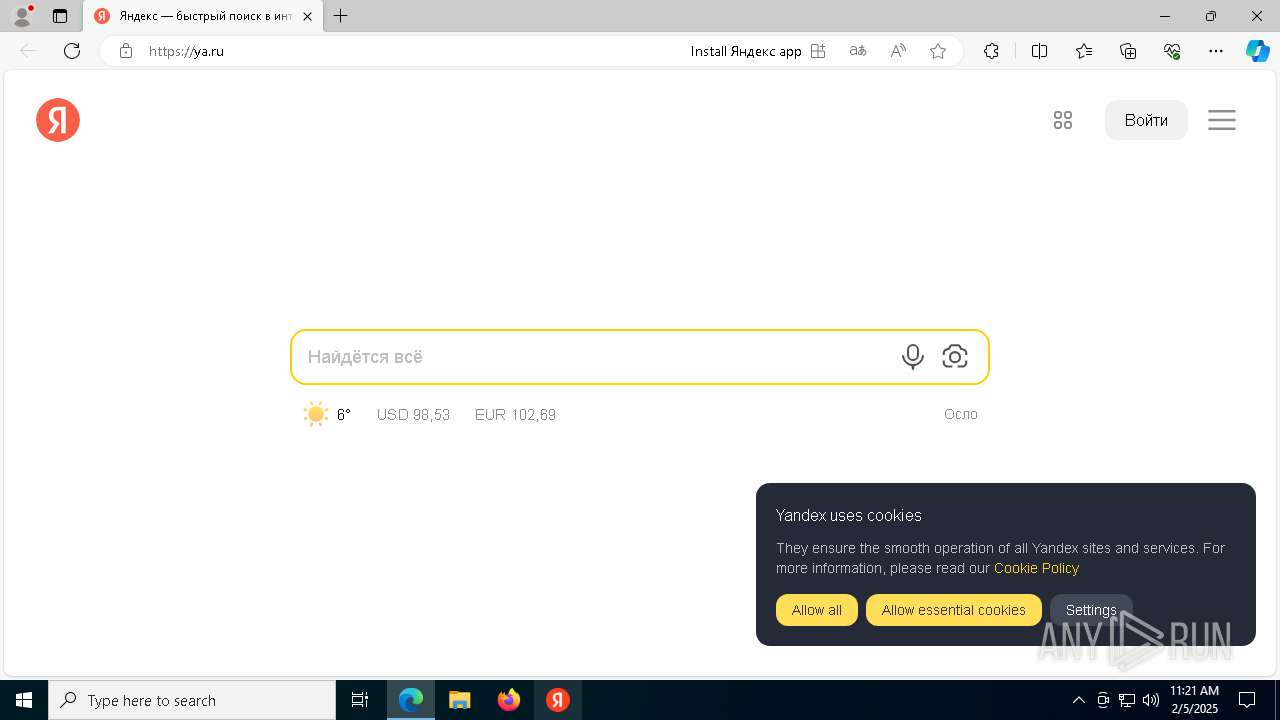Viewport: 1280px width, 720px height.
Task: Open a new tab with plus button
Action: point(341,16)
